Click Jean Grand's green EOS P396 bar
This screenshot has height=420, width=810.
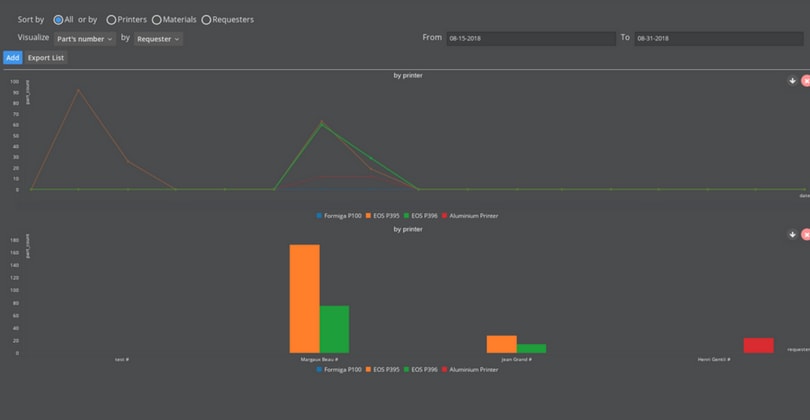click(x=532, y=348)
